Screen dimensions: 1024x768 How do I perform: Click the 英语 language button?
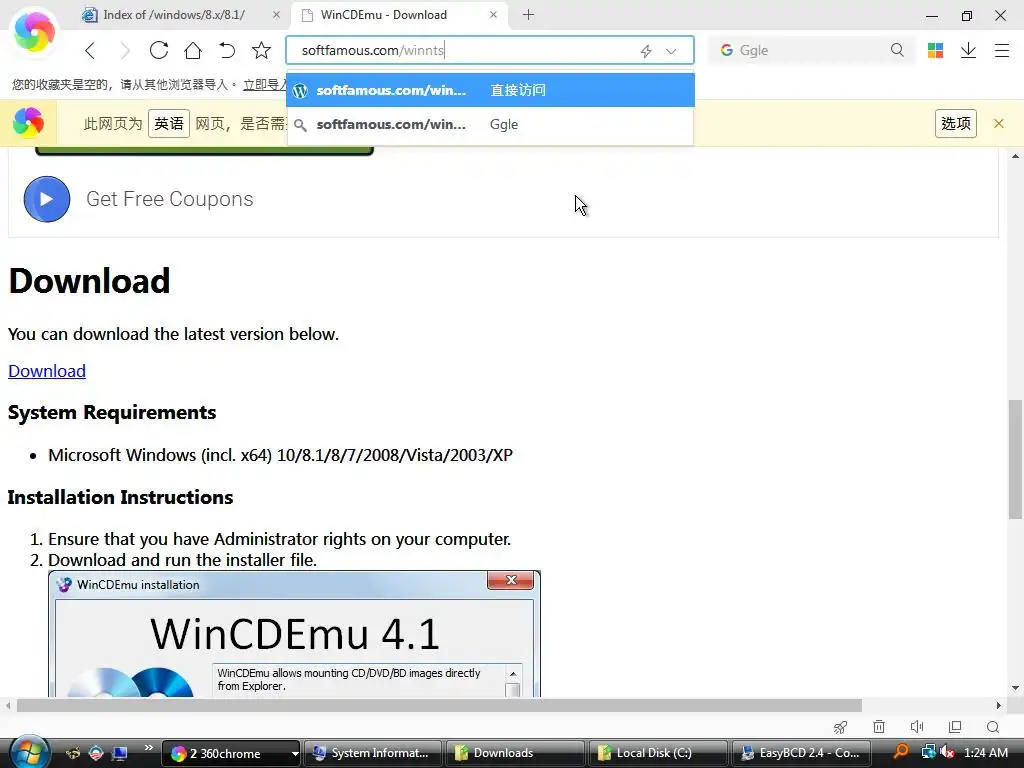coord(168,123)
